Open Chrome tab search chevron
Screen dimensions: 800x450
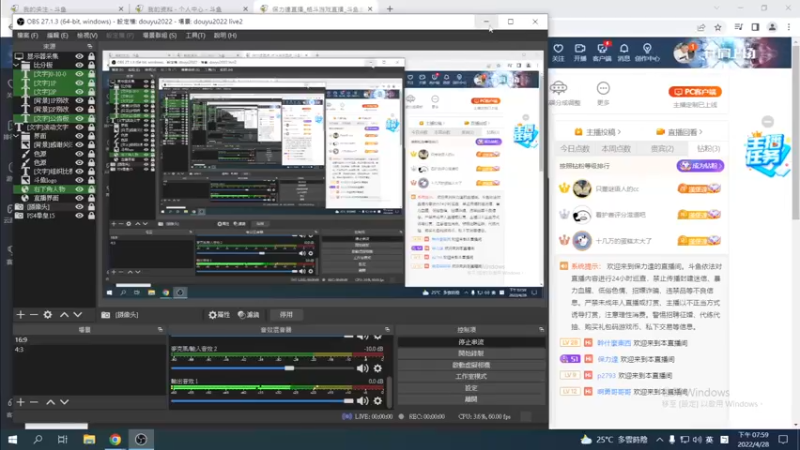(x=716, y=8)
